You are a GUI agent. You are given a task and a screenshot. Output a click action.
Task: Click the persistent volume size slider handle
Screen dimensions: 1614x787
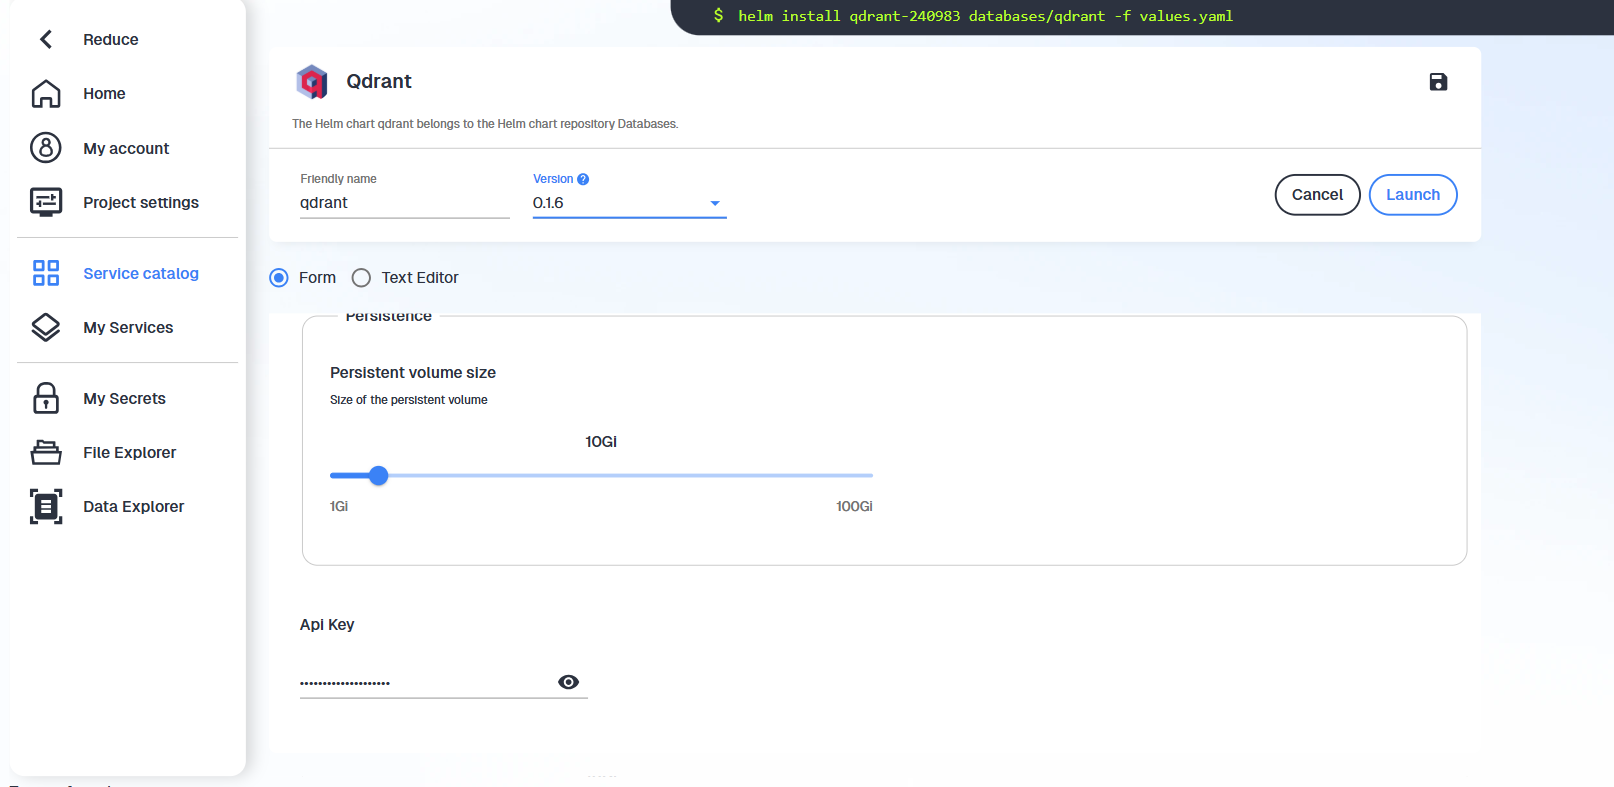coord(378,476)
